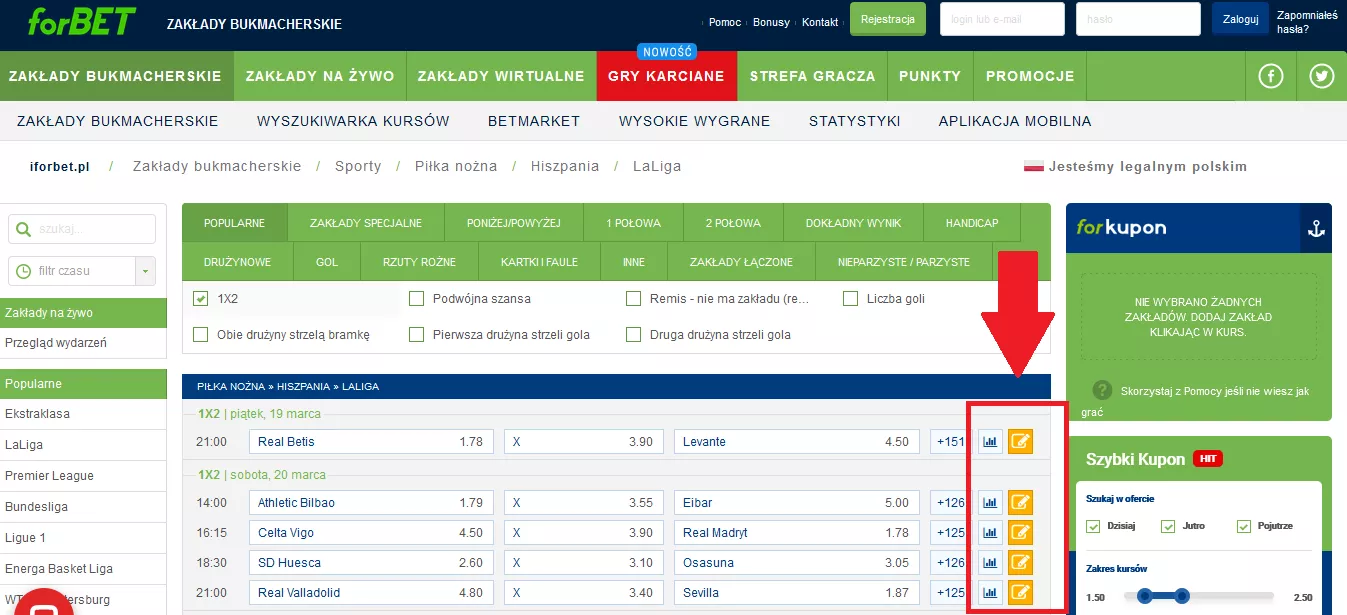The image size is (1347, 615).
Task: Open the forBET Twitter page icon
Action: tap(1322, 76)
